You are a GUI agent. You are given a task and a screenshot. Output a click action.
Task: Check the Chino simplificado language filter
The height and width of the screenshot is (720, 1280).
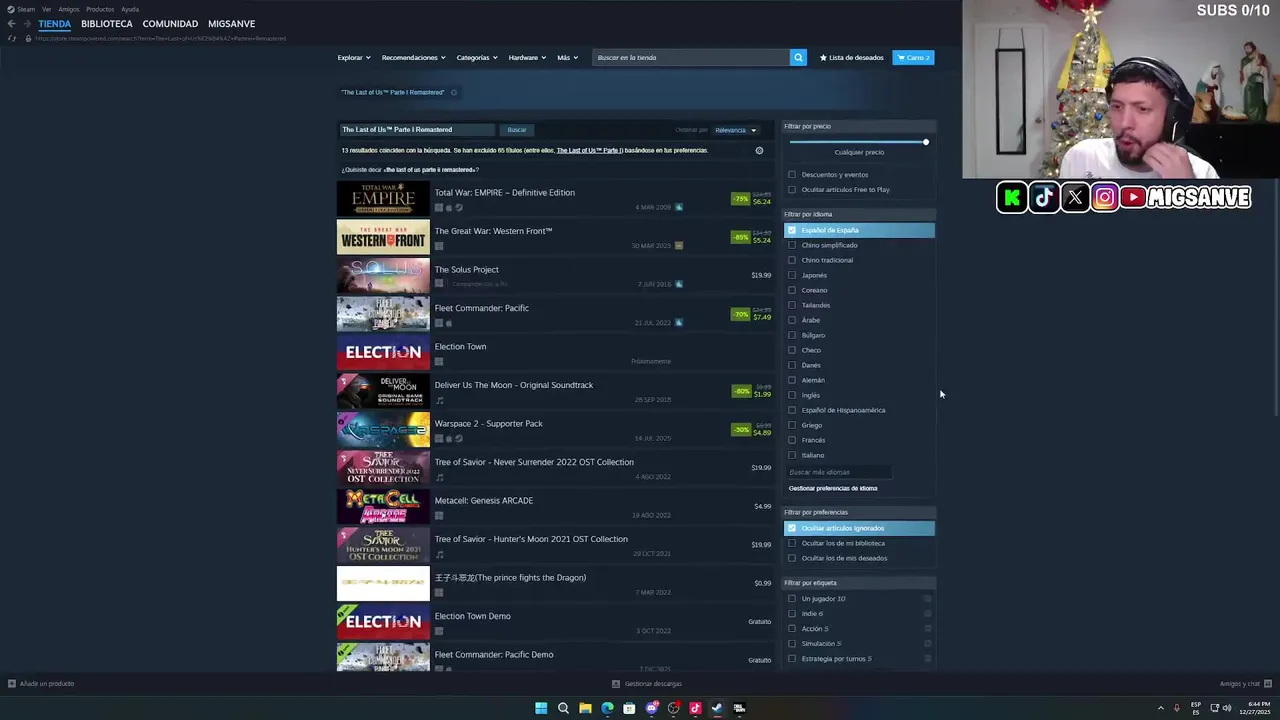[792, 245]
